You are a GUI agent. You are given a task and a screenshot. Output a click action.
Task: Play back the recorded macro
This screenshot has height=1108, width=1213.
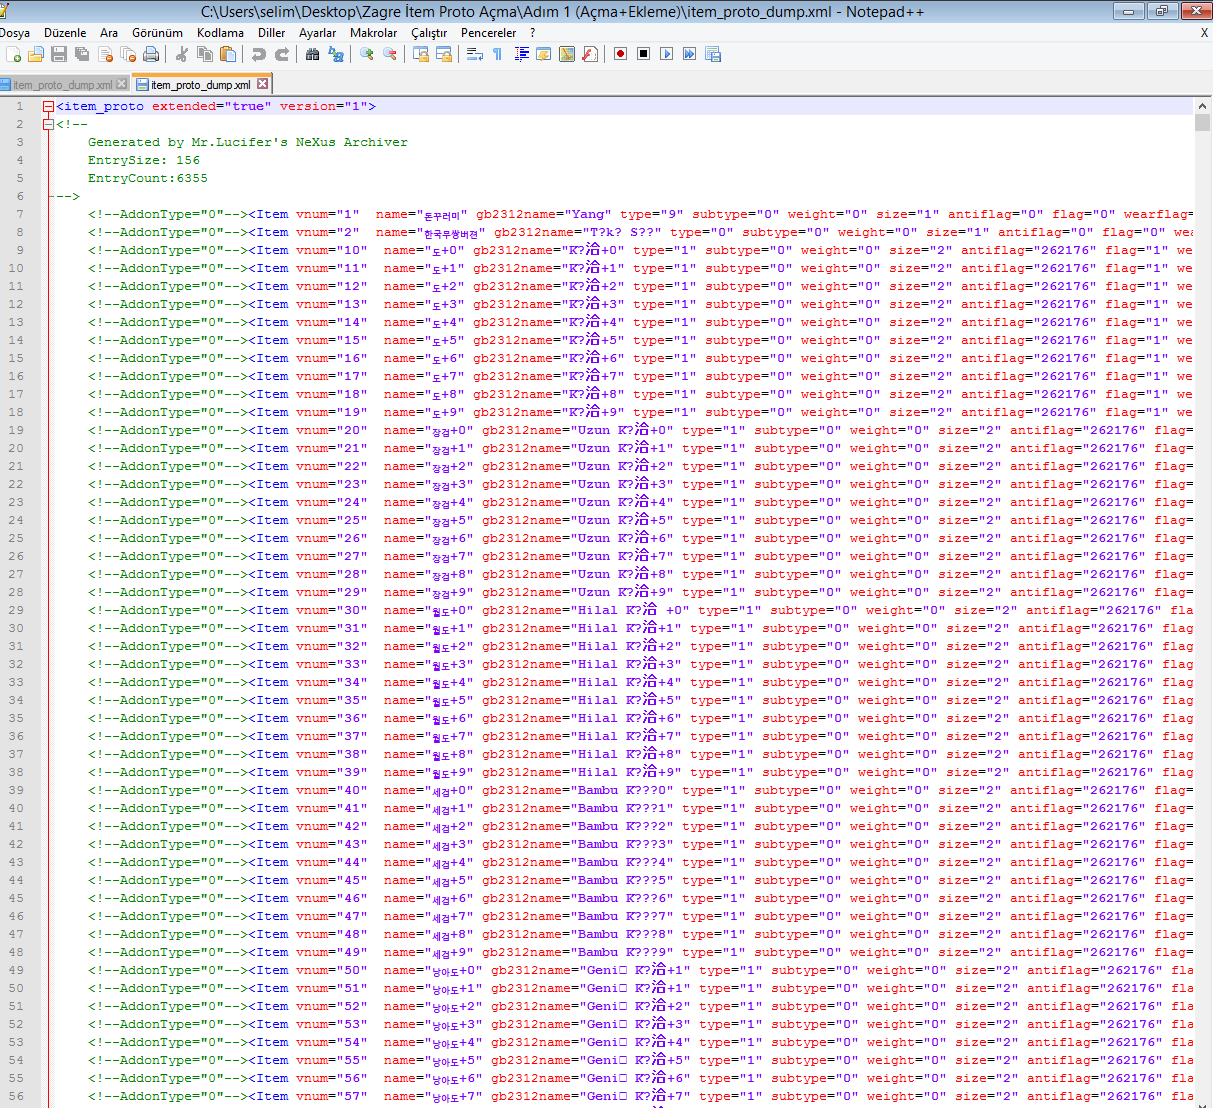(667, 54)
